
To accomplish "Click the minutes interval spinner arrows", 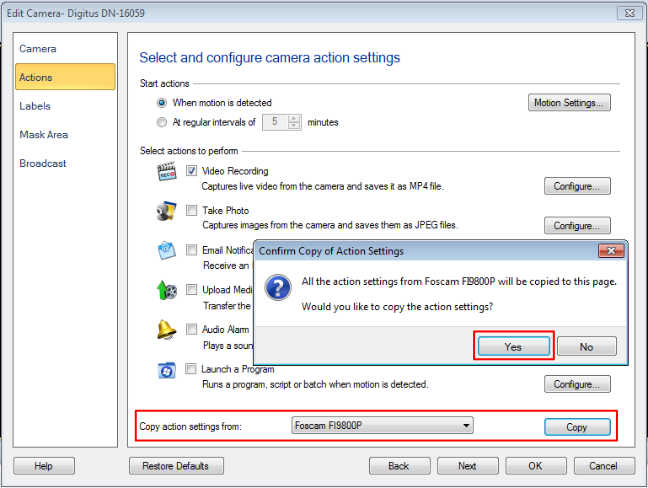I will [x=294, y=122].
